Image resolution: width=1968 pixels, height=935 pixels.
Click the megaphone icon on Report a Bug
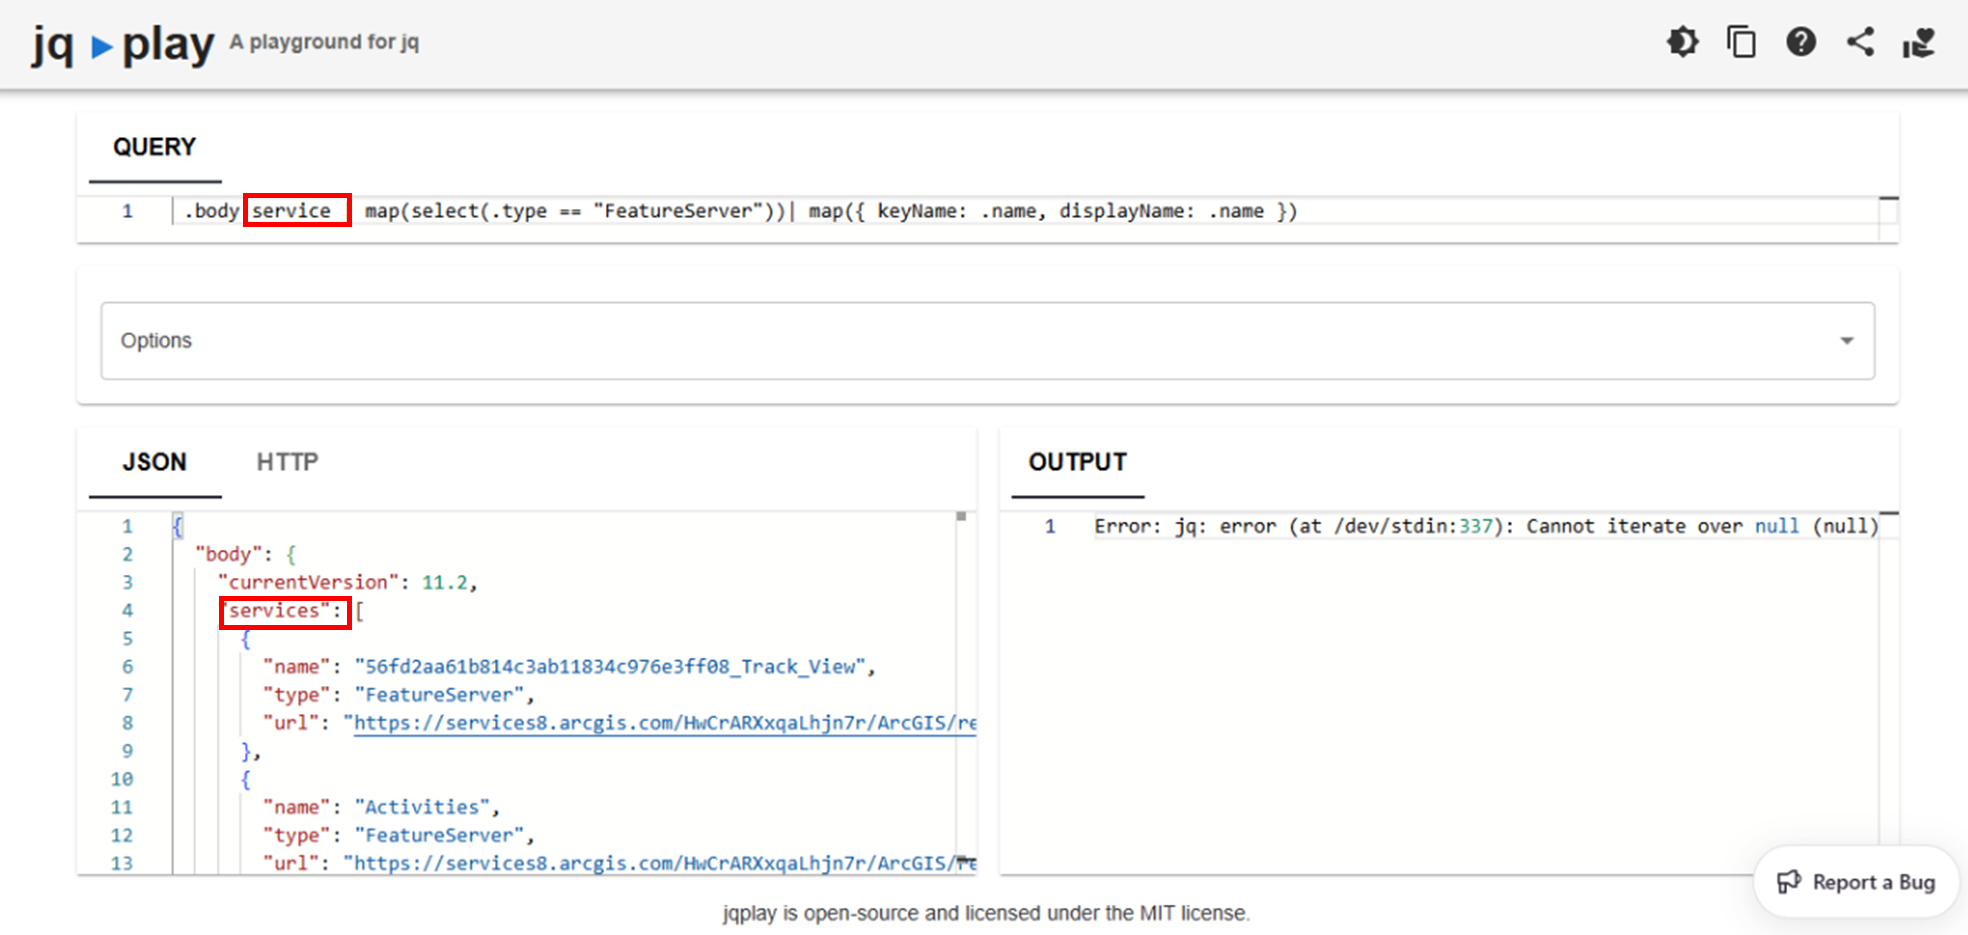click(x=1788, y=882)
